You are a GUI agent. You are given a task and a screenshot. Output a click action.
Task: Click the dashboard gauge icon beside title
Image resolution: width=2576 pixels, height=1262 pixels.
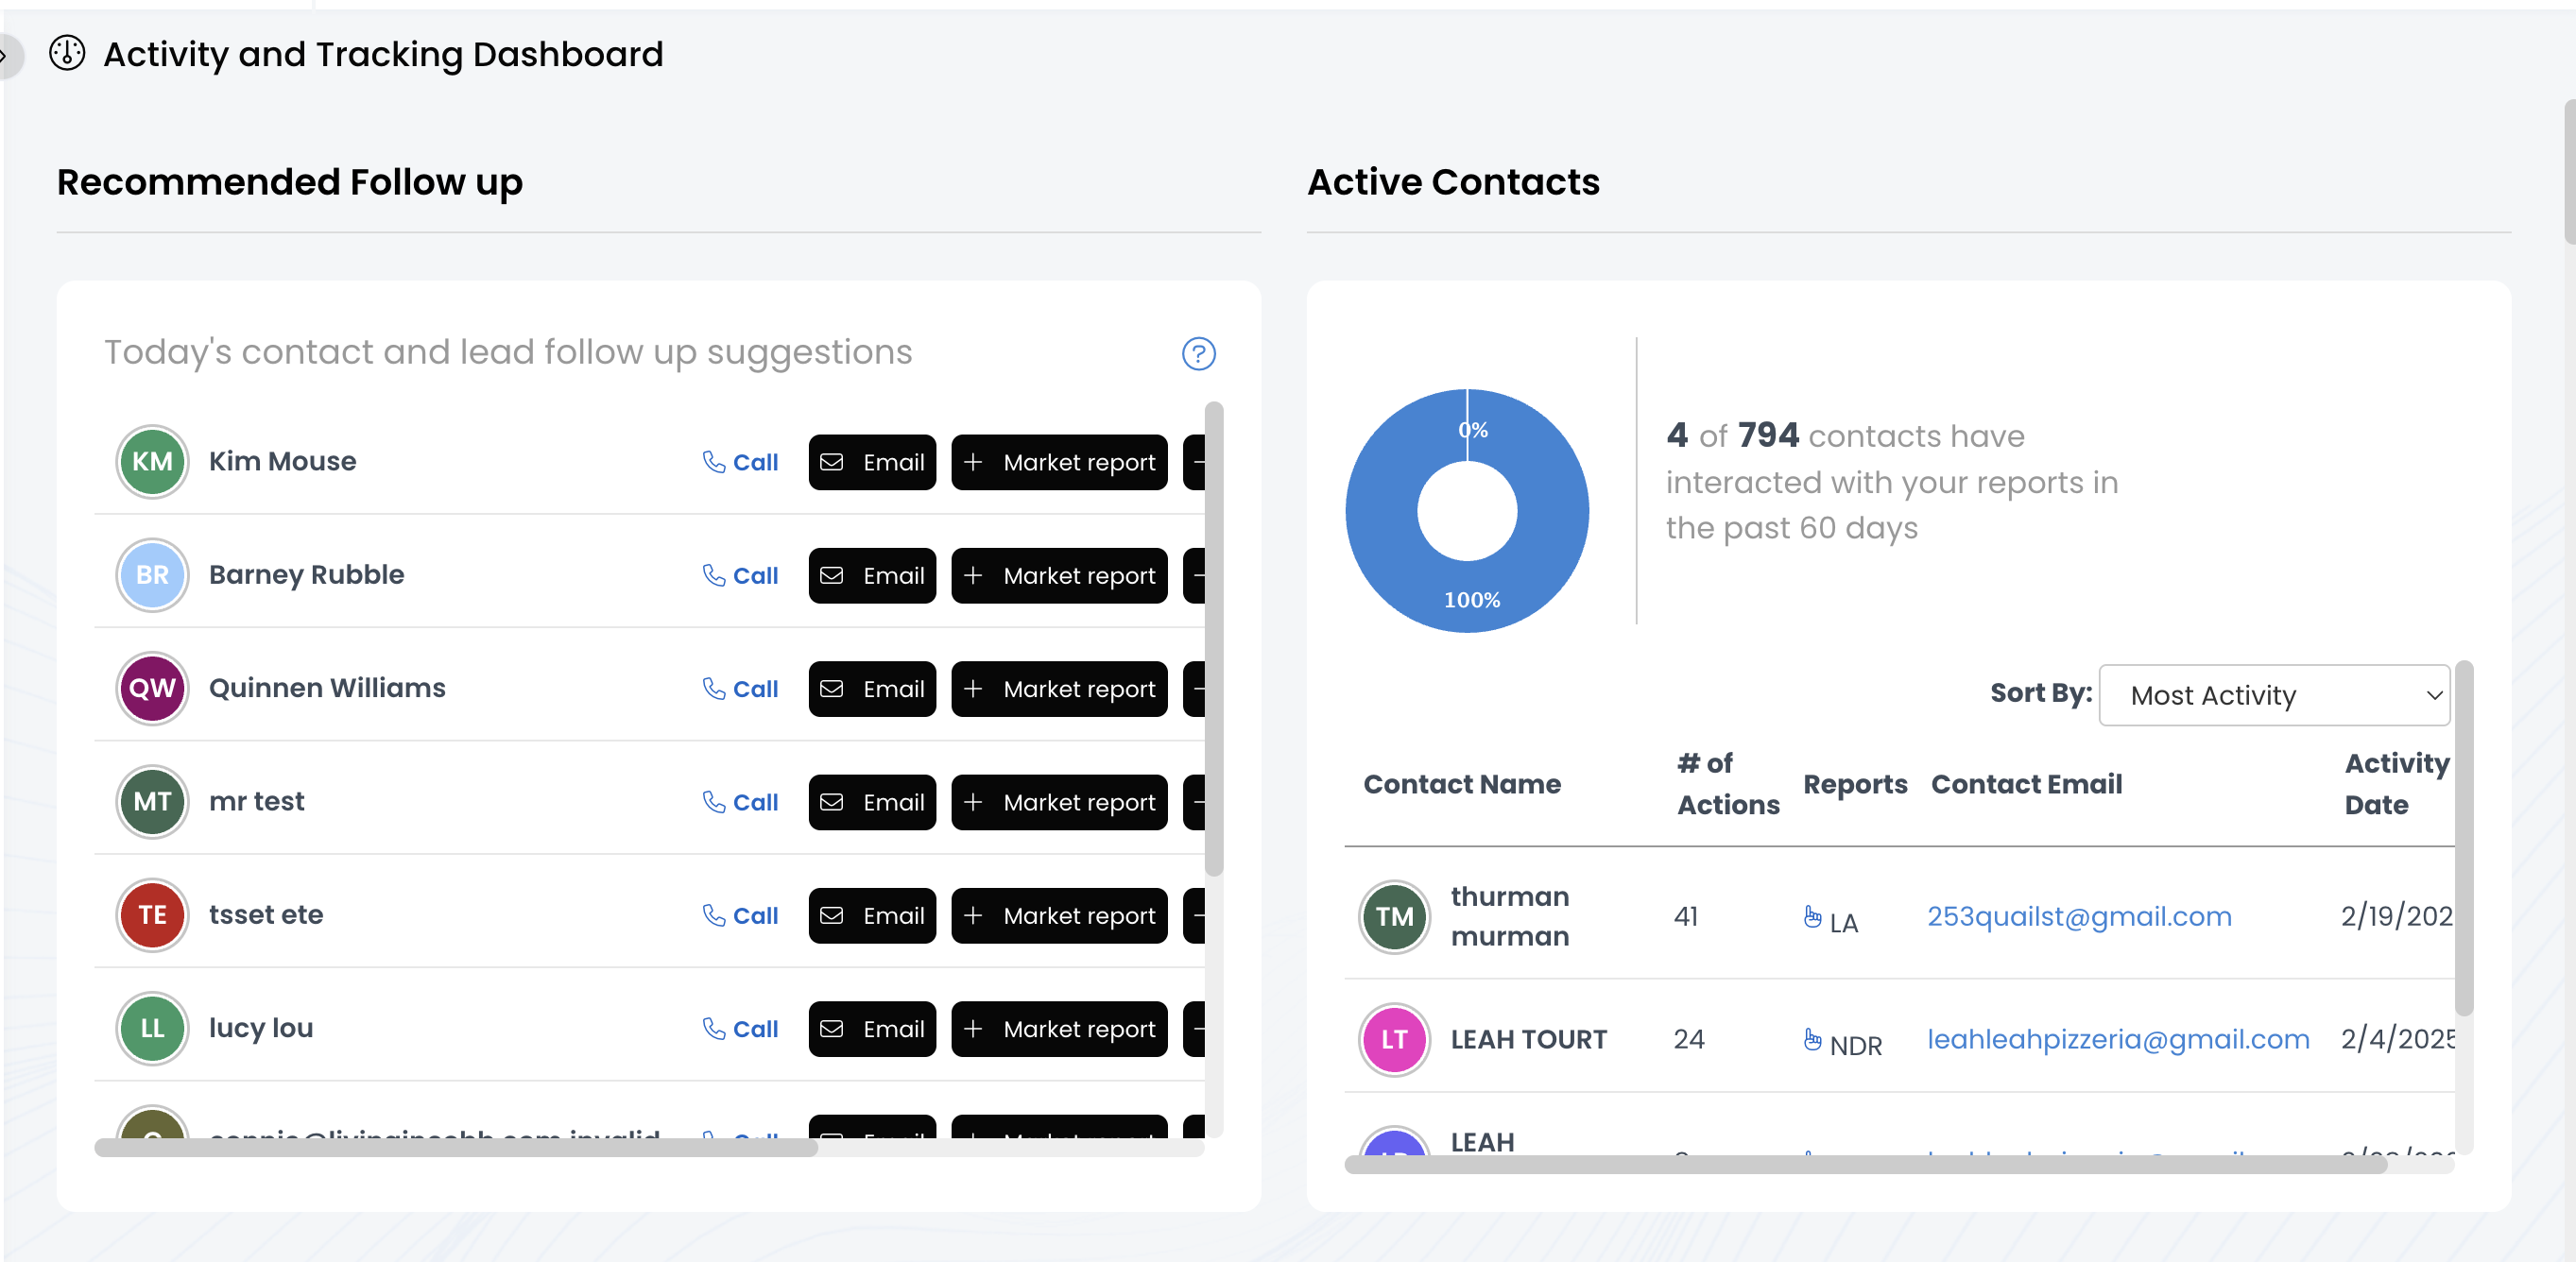coord(67,53)
